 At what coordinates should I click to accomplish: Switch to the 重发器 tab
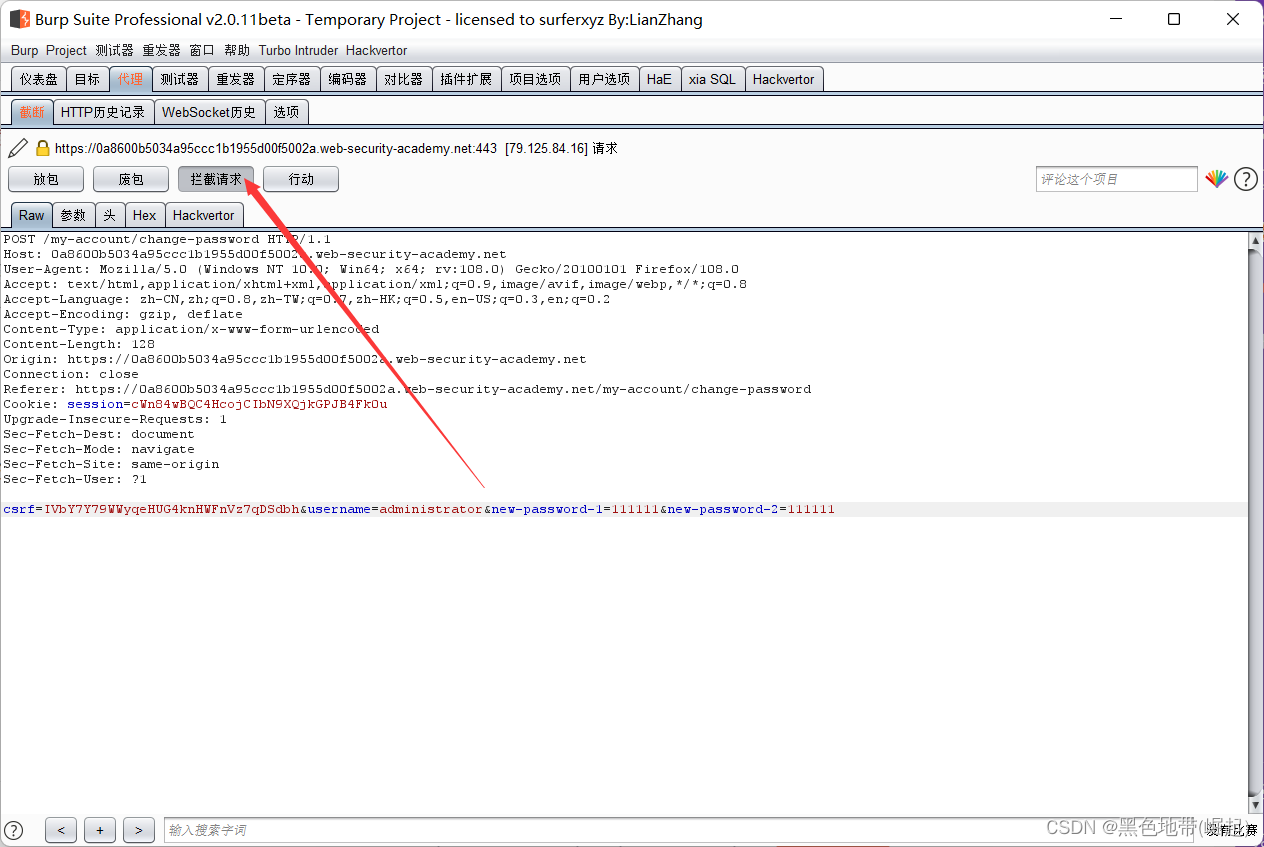point(236,79)
